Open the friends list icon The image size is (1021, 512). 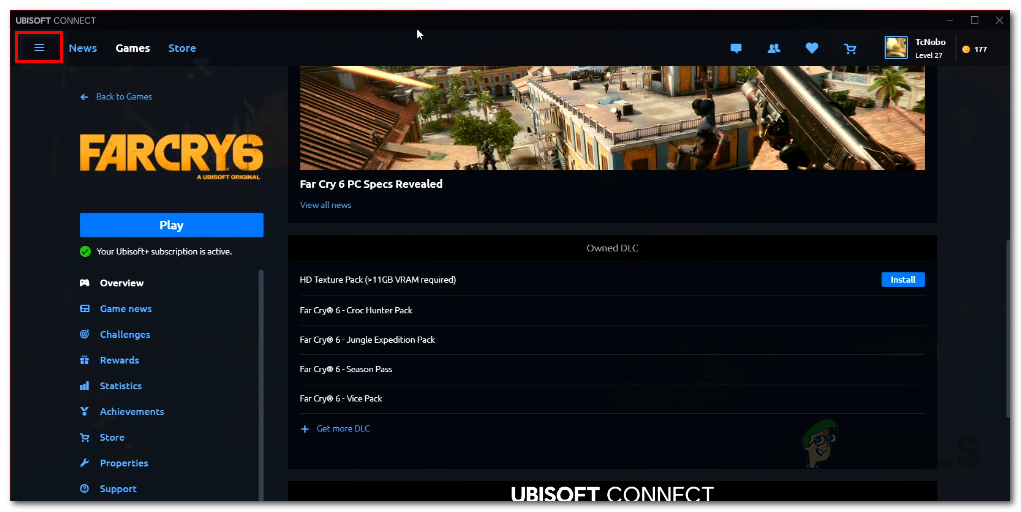tap(774, 48)
